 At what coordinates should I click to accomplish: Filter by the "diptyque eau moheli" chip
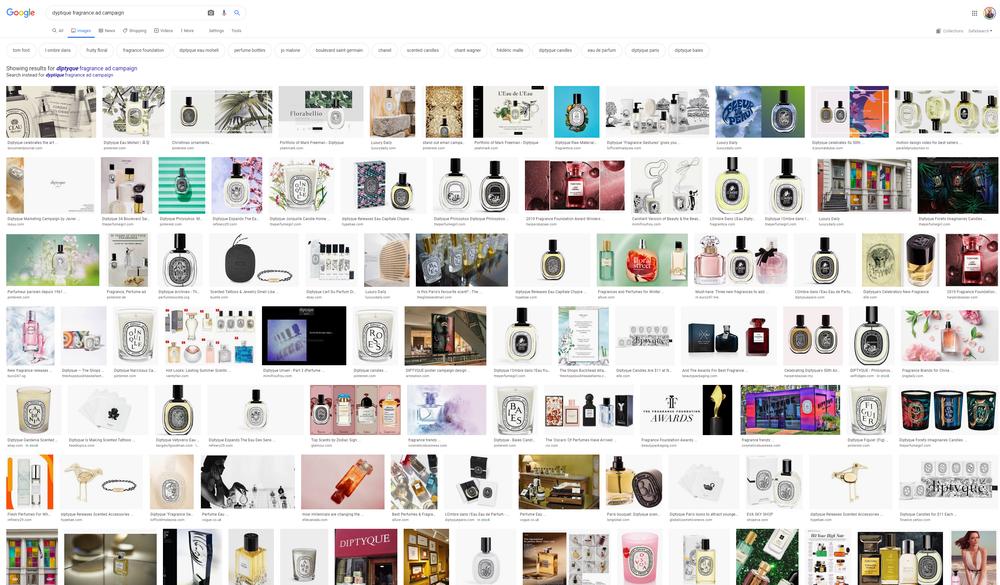[x=199, y=50]
